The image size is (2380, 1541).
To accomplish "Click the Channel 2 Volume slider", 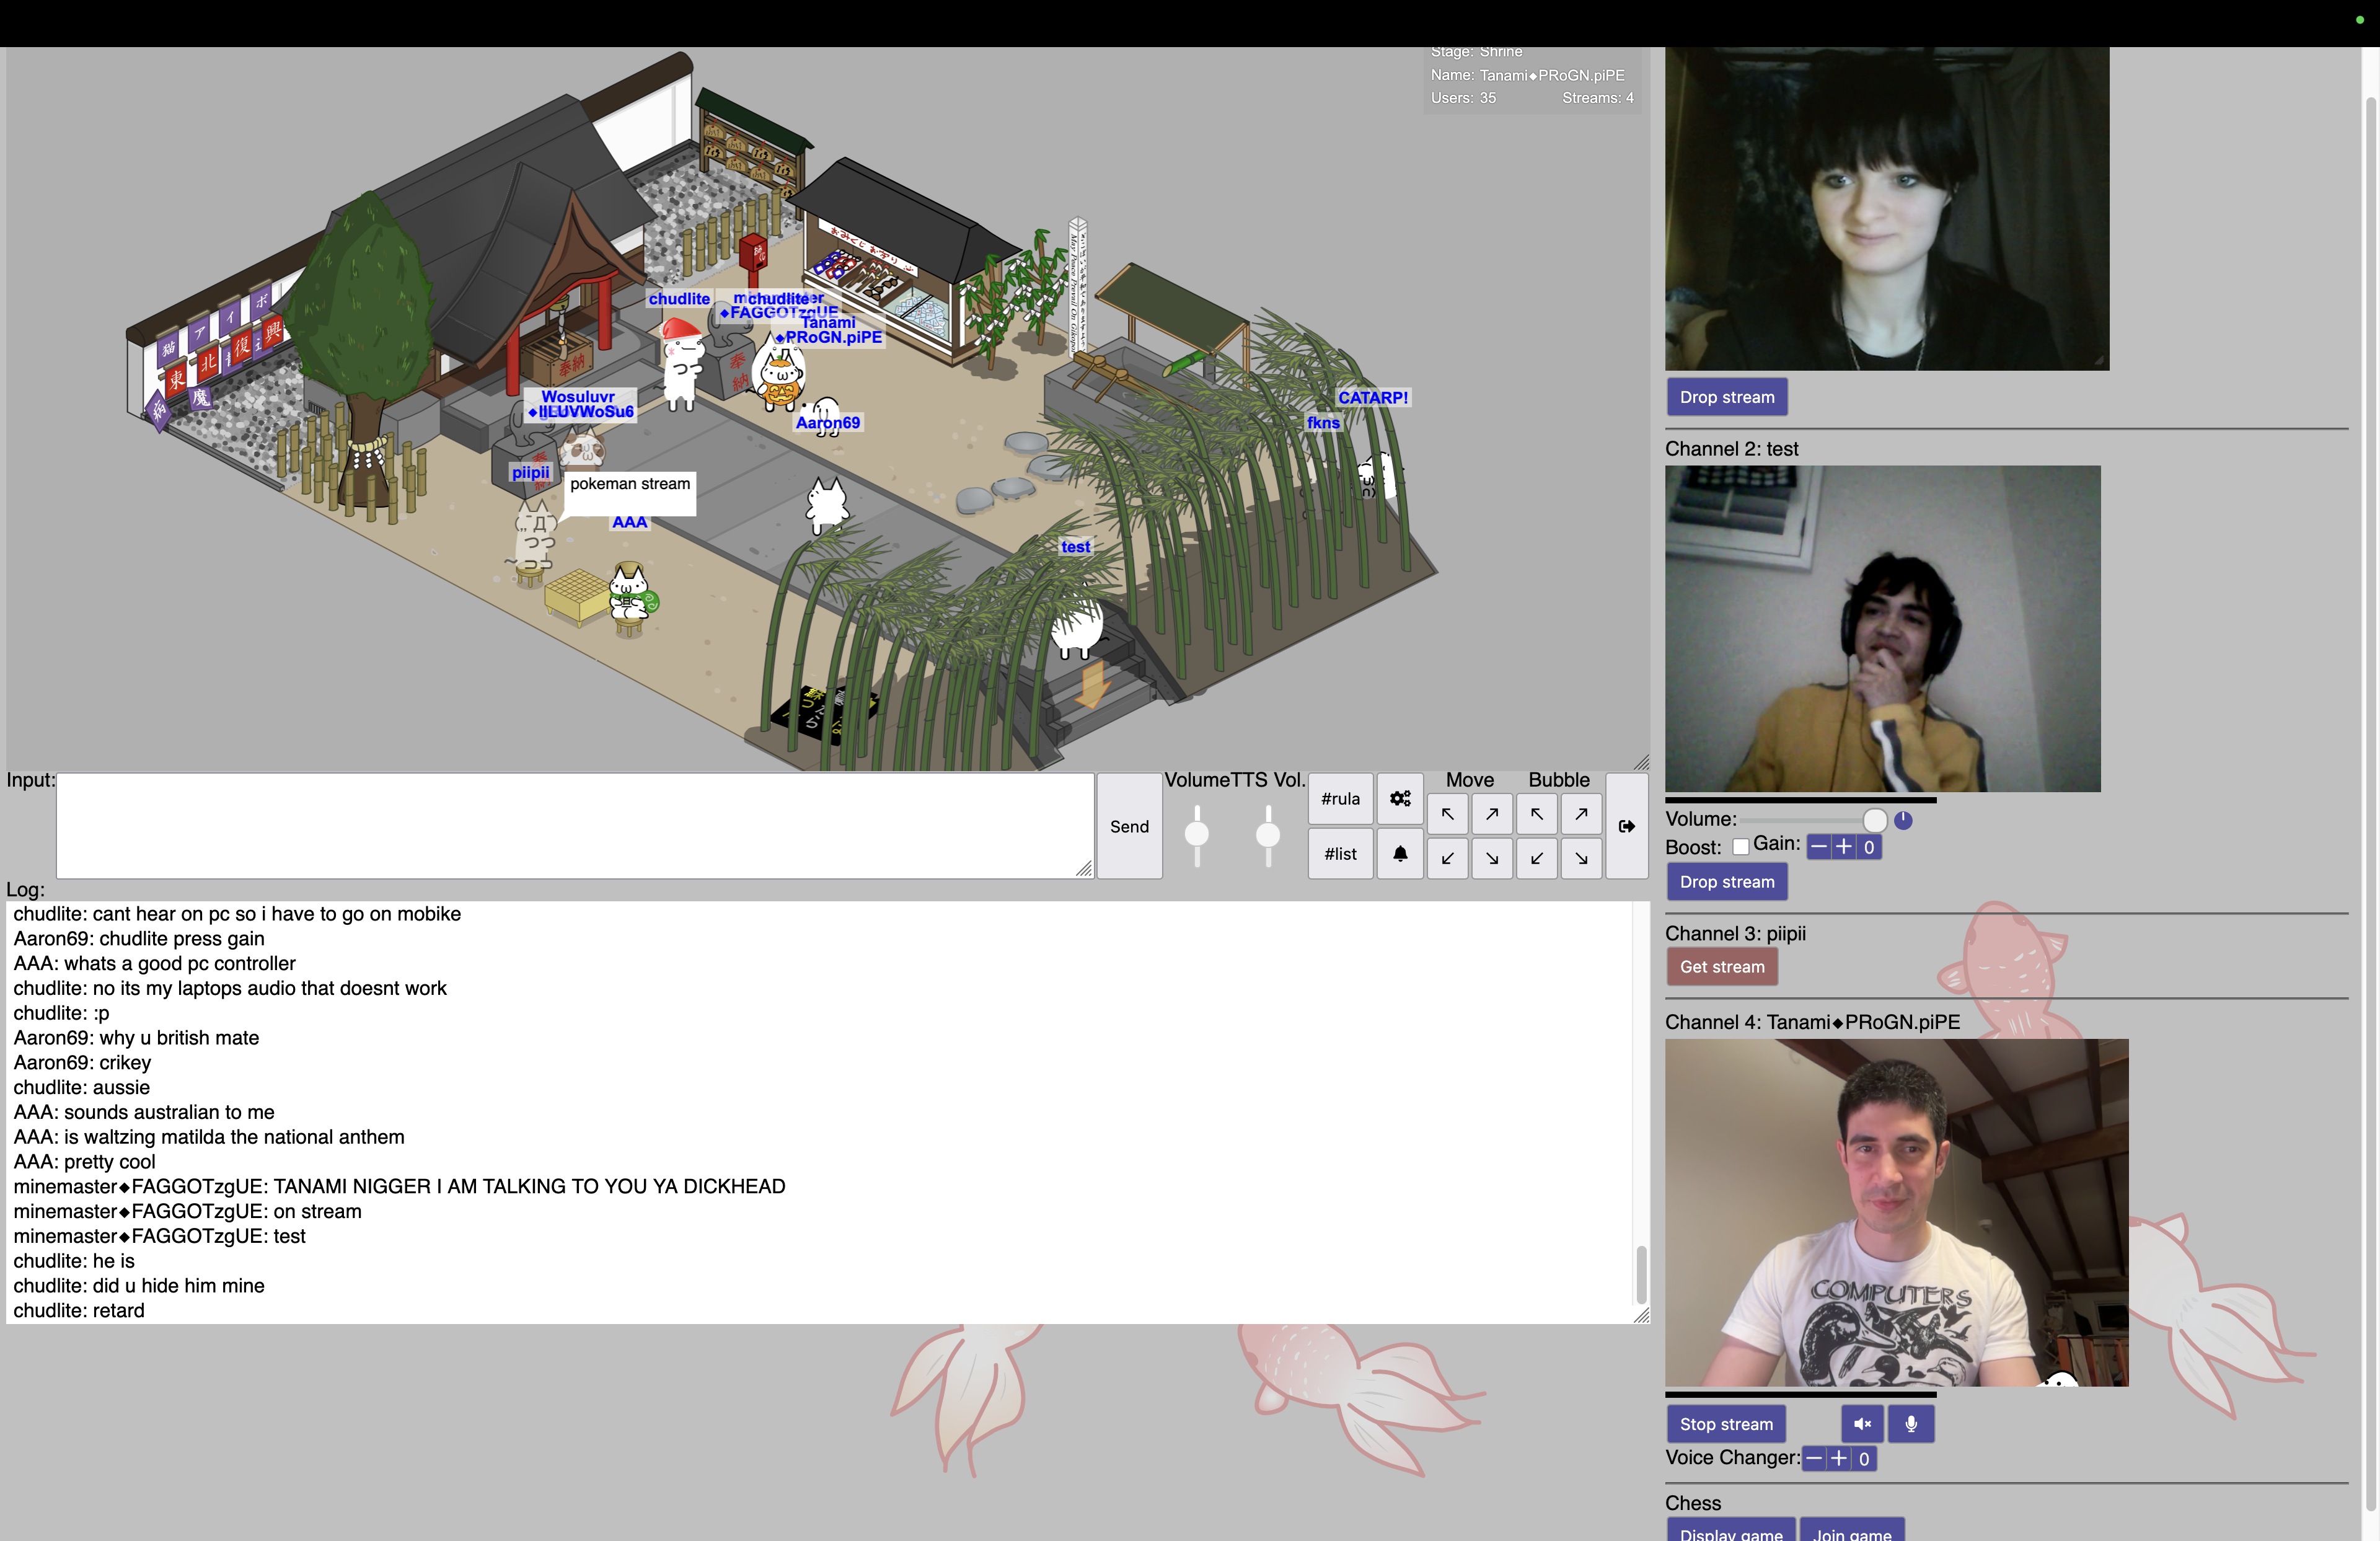I will 1810,820.
